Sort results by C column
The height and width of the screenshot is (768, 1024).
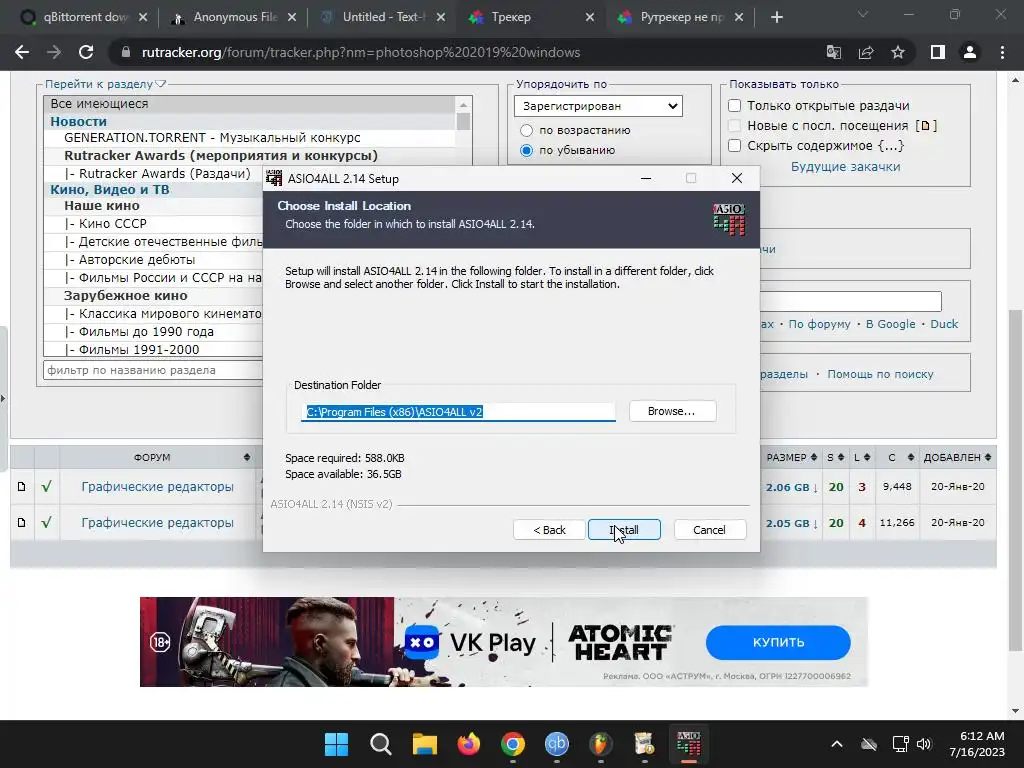897,457
